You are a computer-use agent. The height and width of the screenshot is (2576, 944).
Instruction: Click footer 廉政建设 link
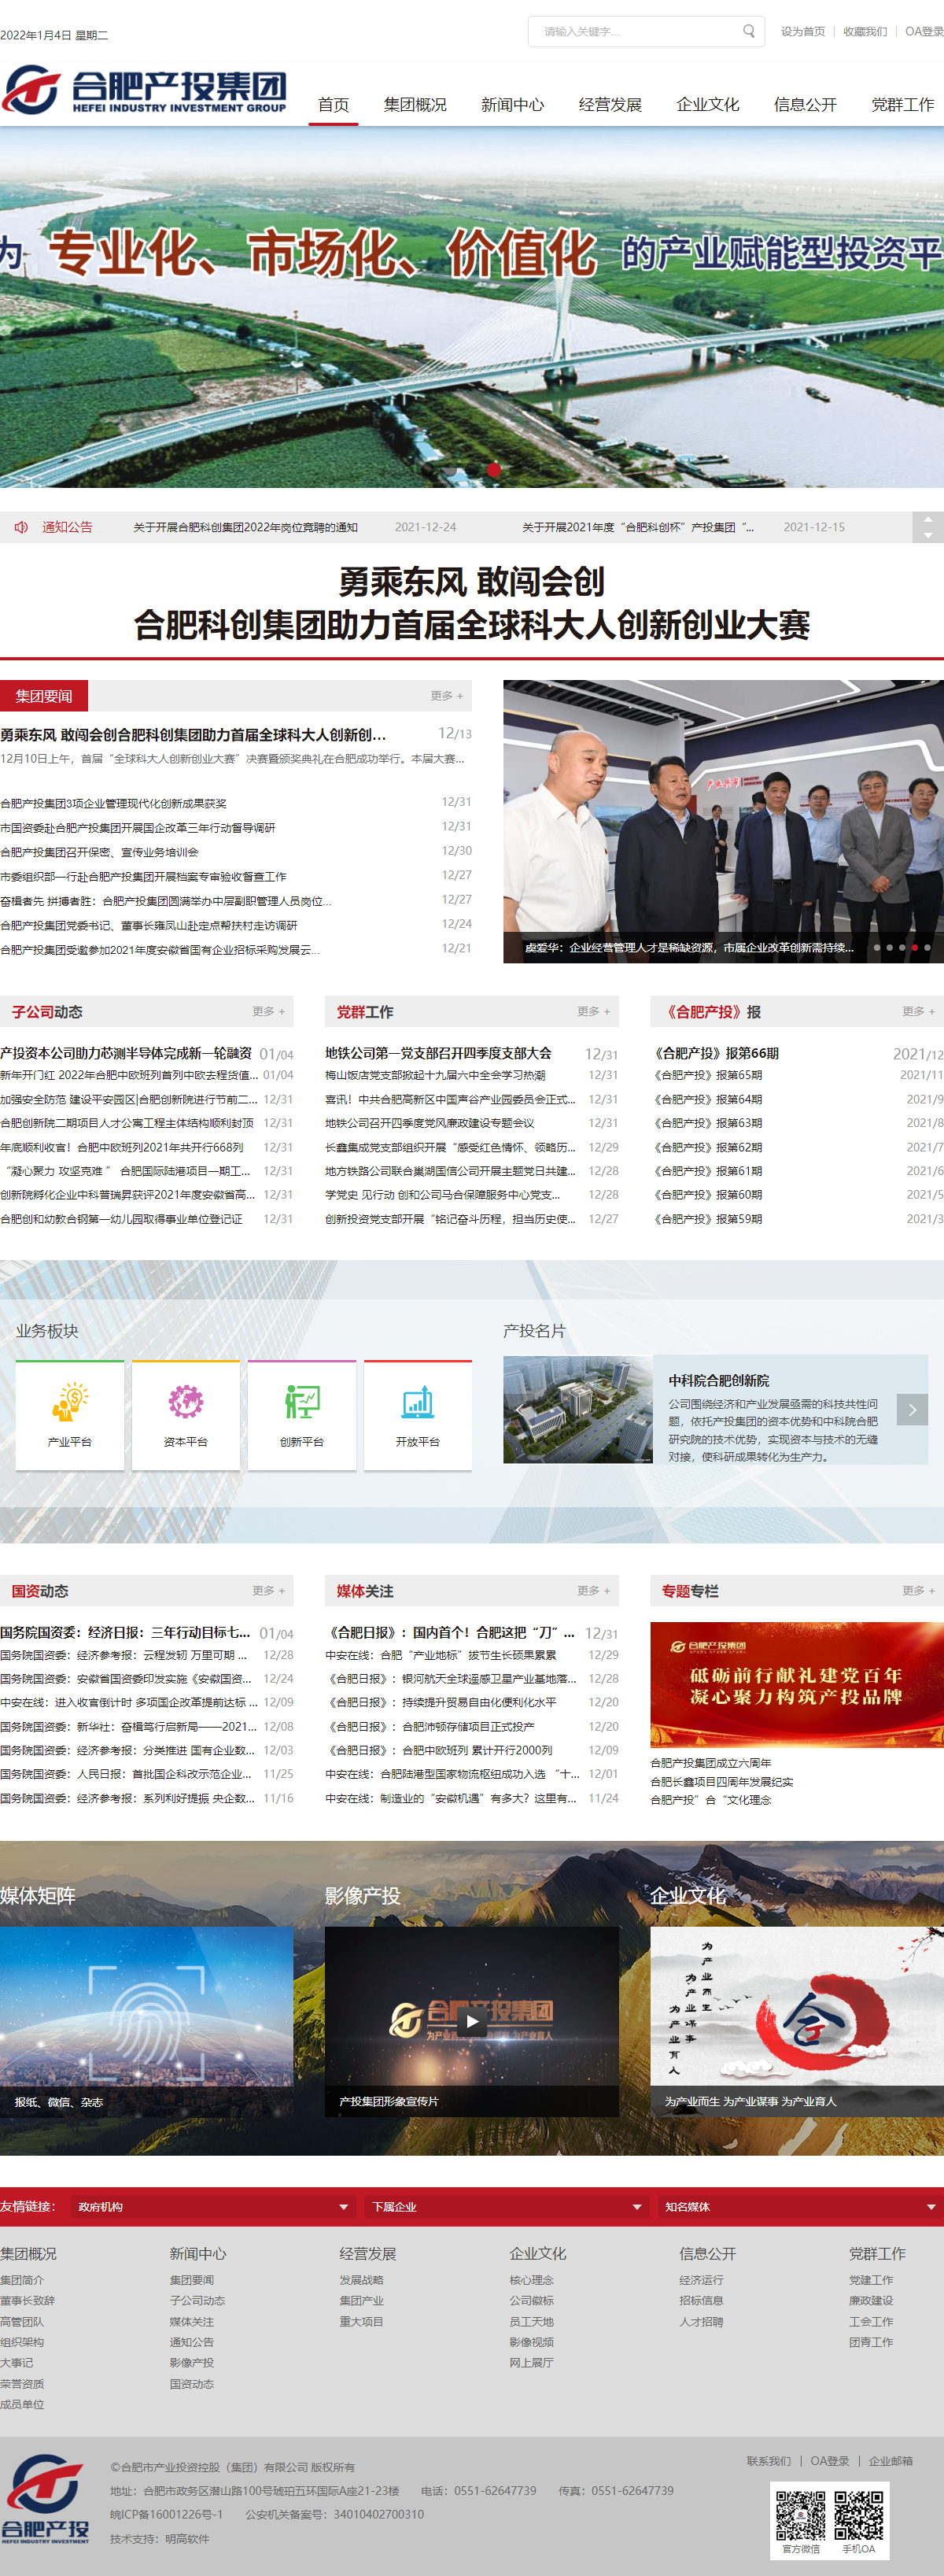[x=871, y=2301]
